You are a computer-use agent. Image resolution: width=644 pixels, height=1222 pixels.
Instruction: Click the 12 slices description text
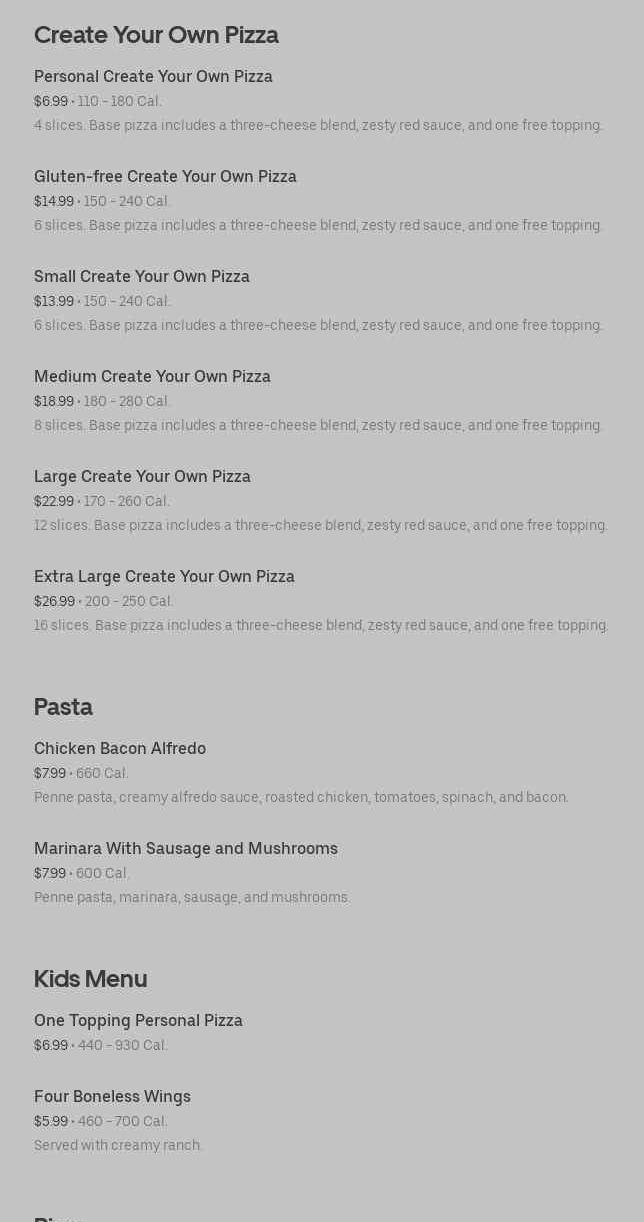tap(320, 526)
